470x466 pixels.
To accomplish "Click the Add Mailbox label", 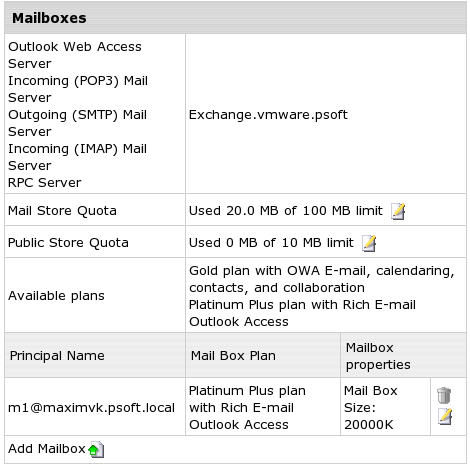I will (x=47, y=449).
